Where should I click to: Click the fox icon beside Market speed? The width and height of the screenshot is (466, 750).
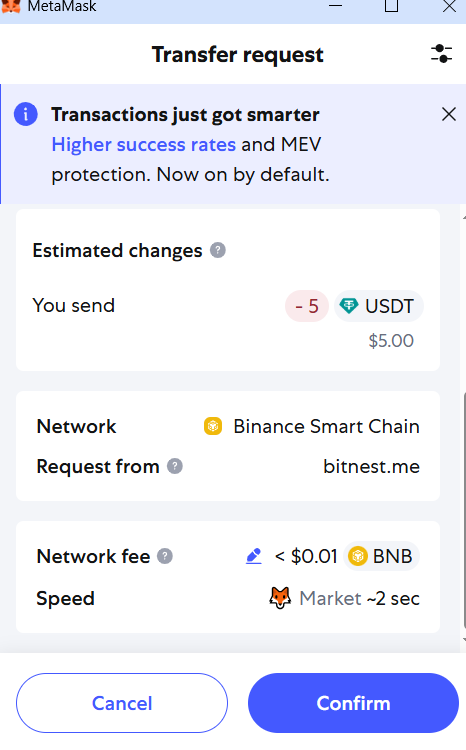(280, 598)
